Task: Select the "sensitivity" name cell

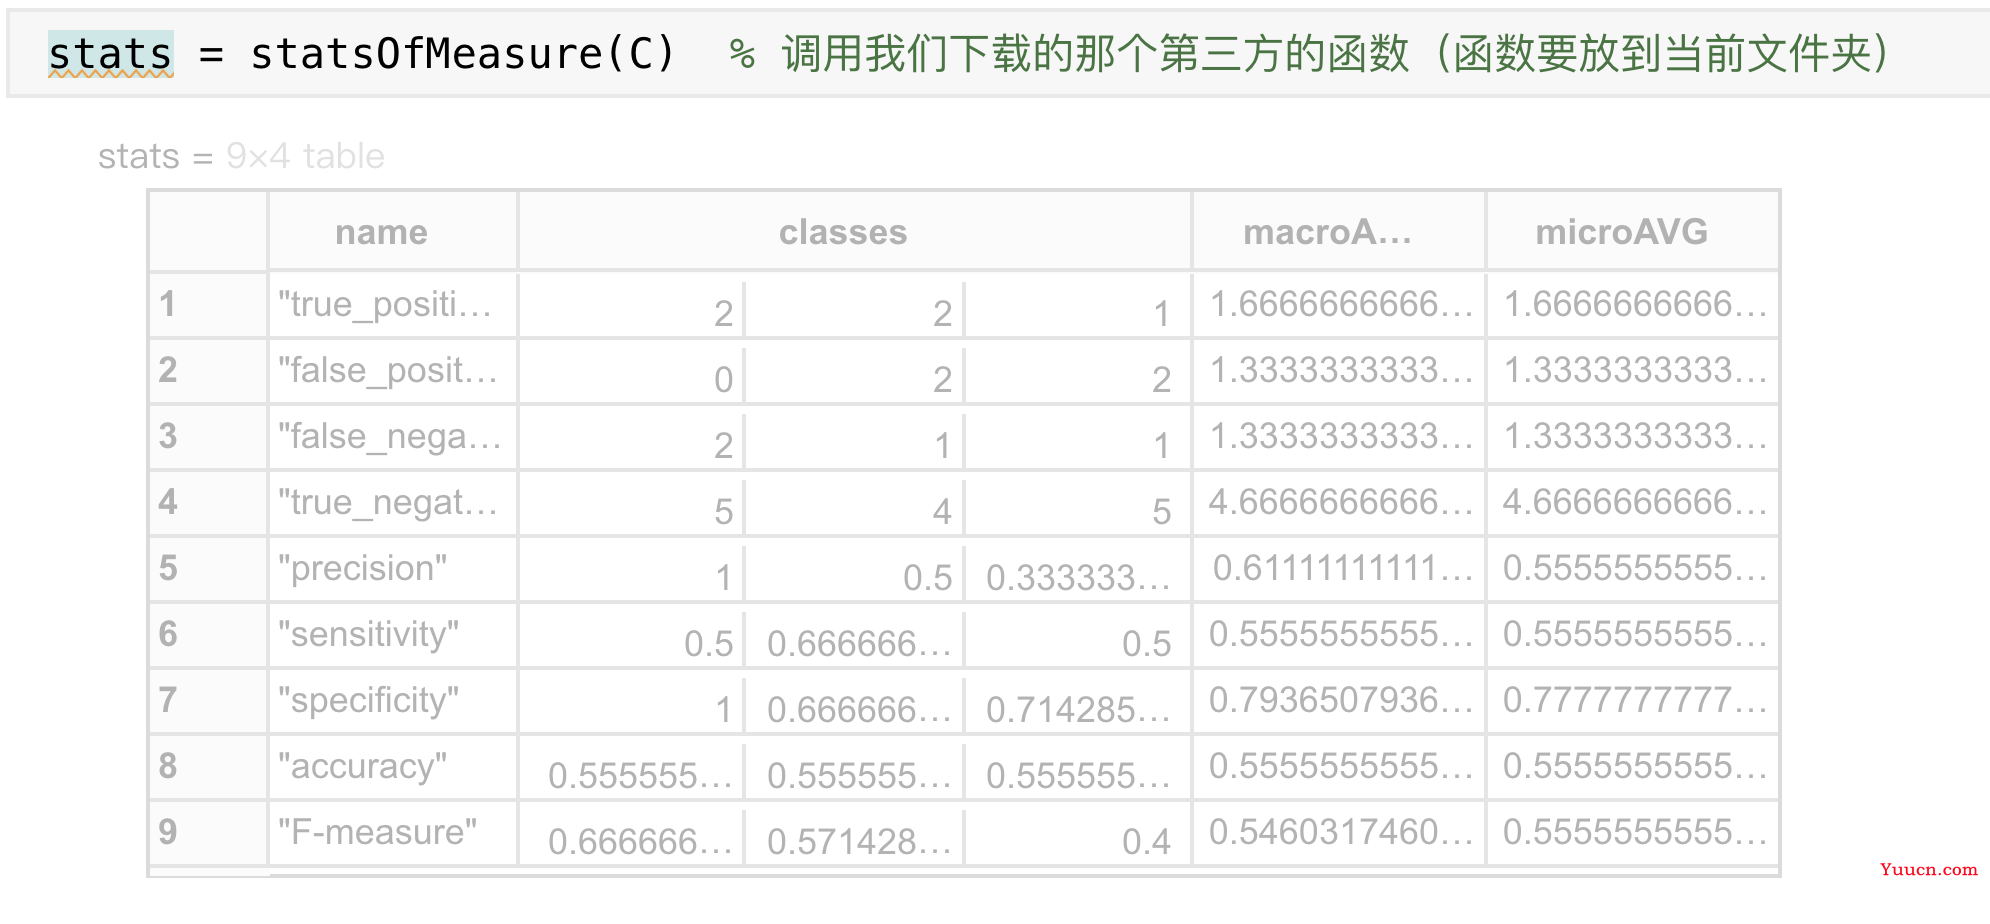Action: click(392, 634)
